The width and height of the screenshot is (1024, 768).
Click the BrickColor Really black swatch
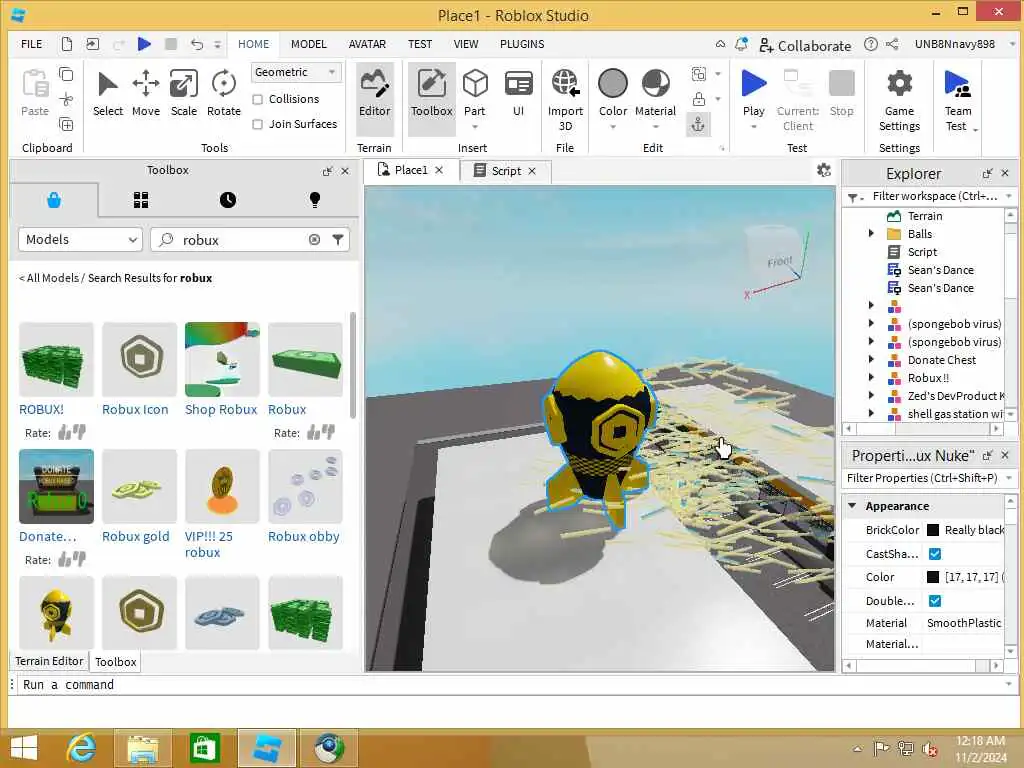click(x=933, y=530)
